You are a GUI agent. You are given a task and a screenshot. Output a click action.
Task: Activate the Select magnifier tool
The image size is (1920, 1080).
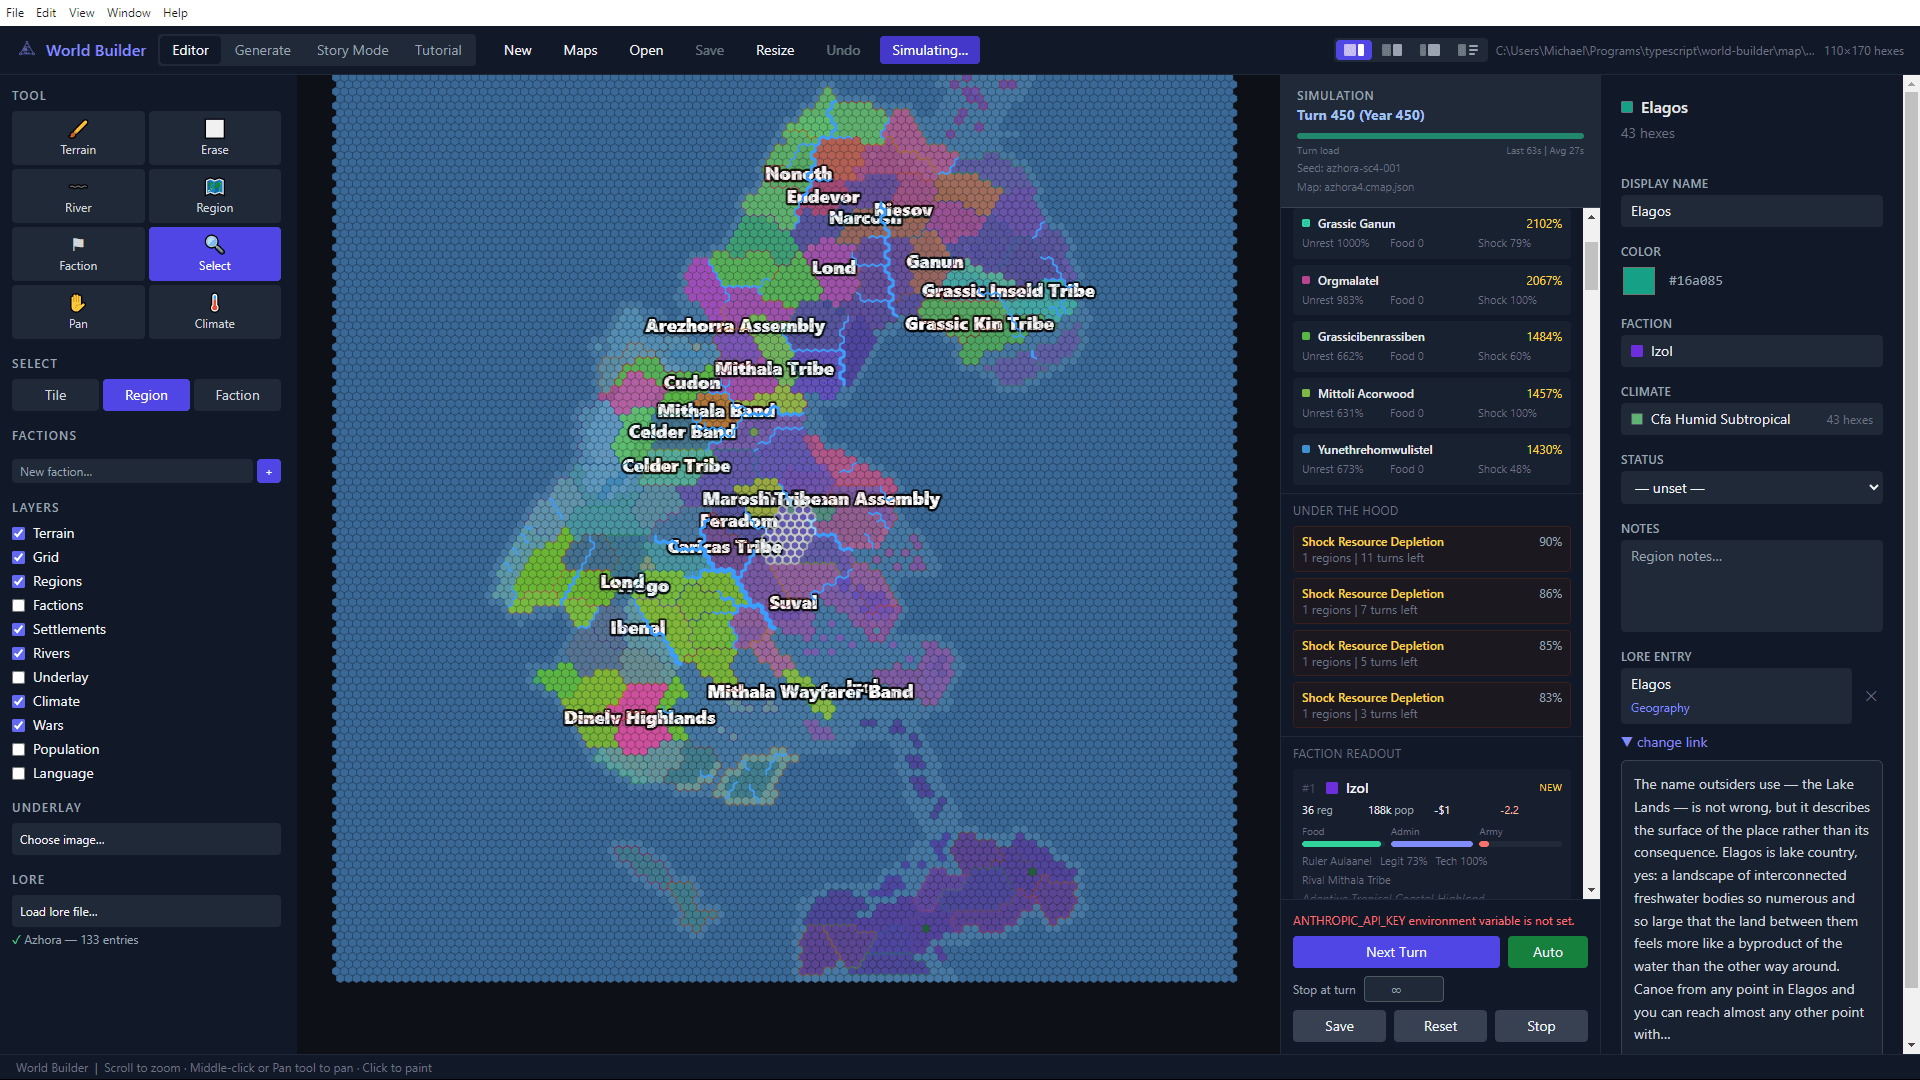215,254
